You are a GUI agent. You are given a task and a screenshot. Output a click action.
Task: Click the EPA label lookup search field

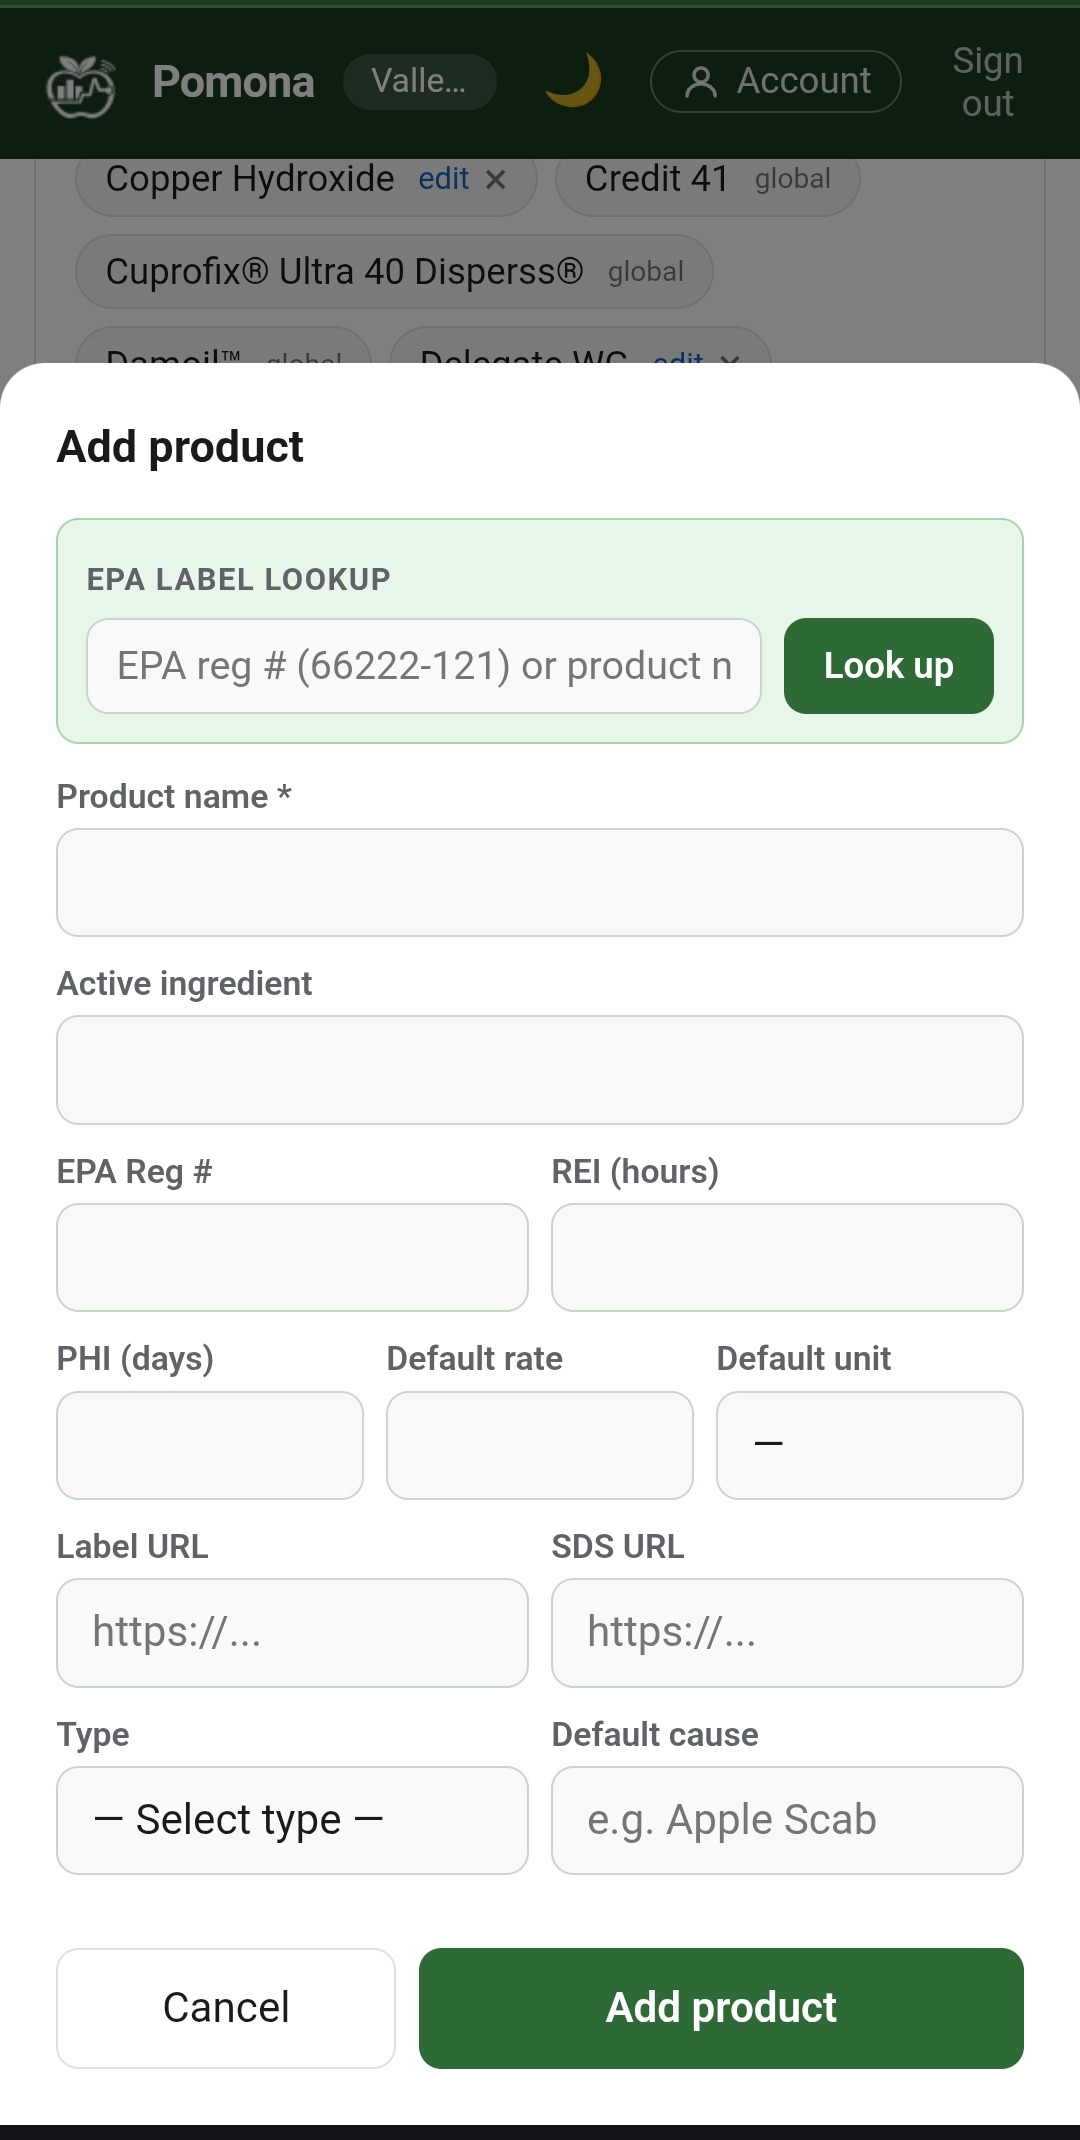coord(424,666)
